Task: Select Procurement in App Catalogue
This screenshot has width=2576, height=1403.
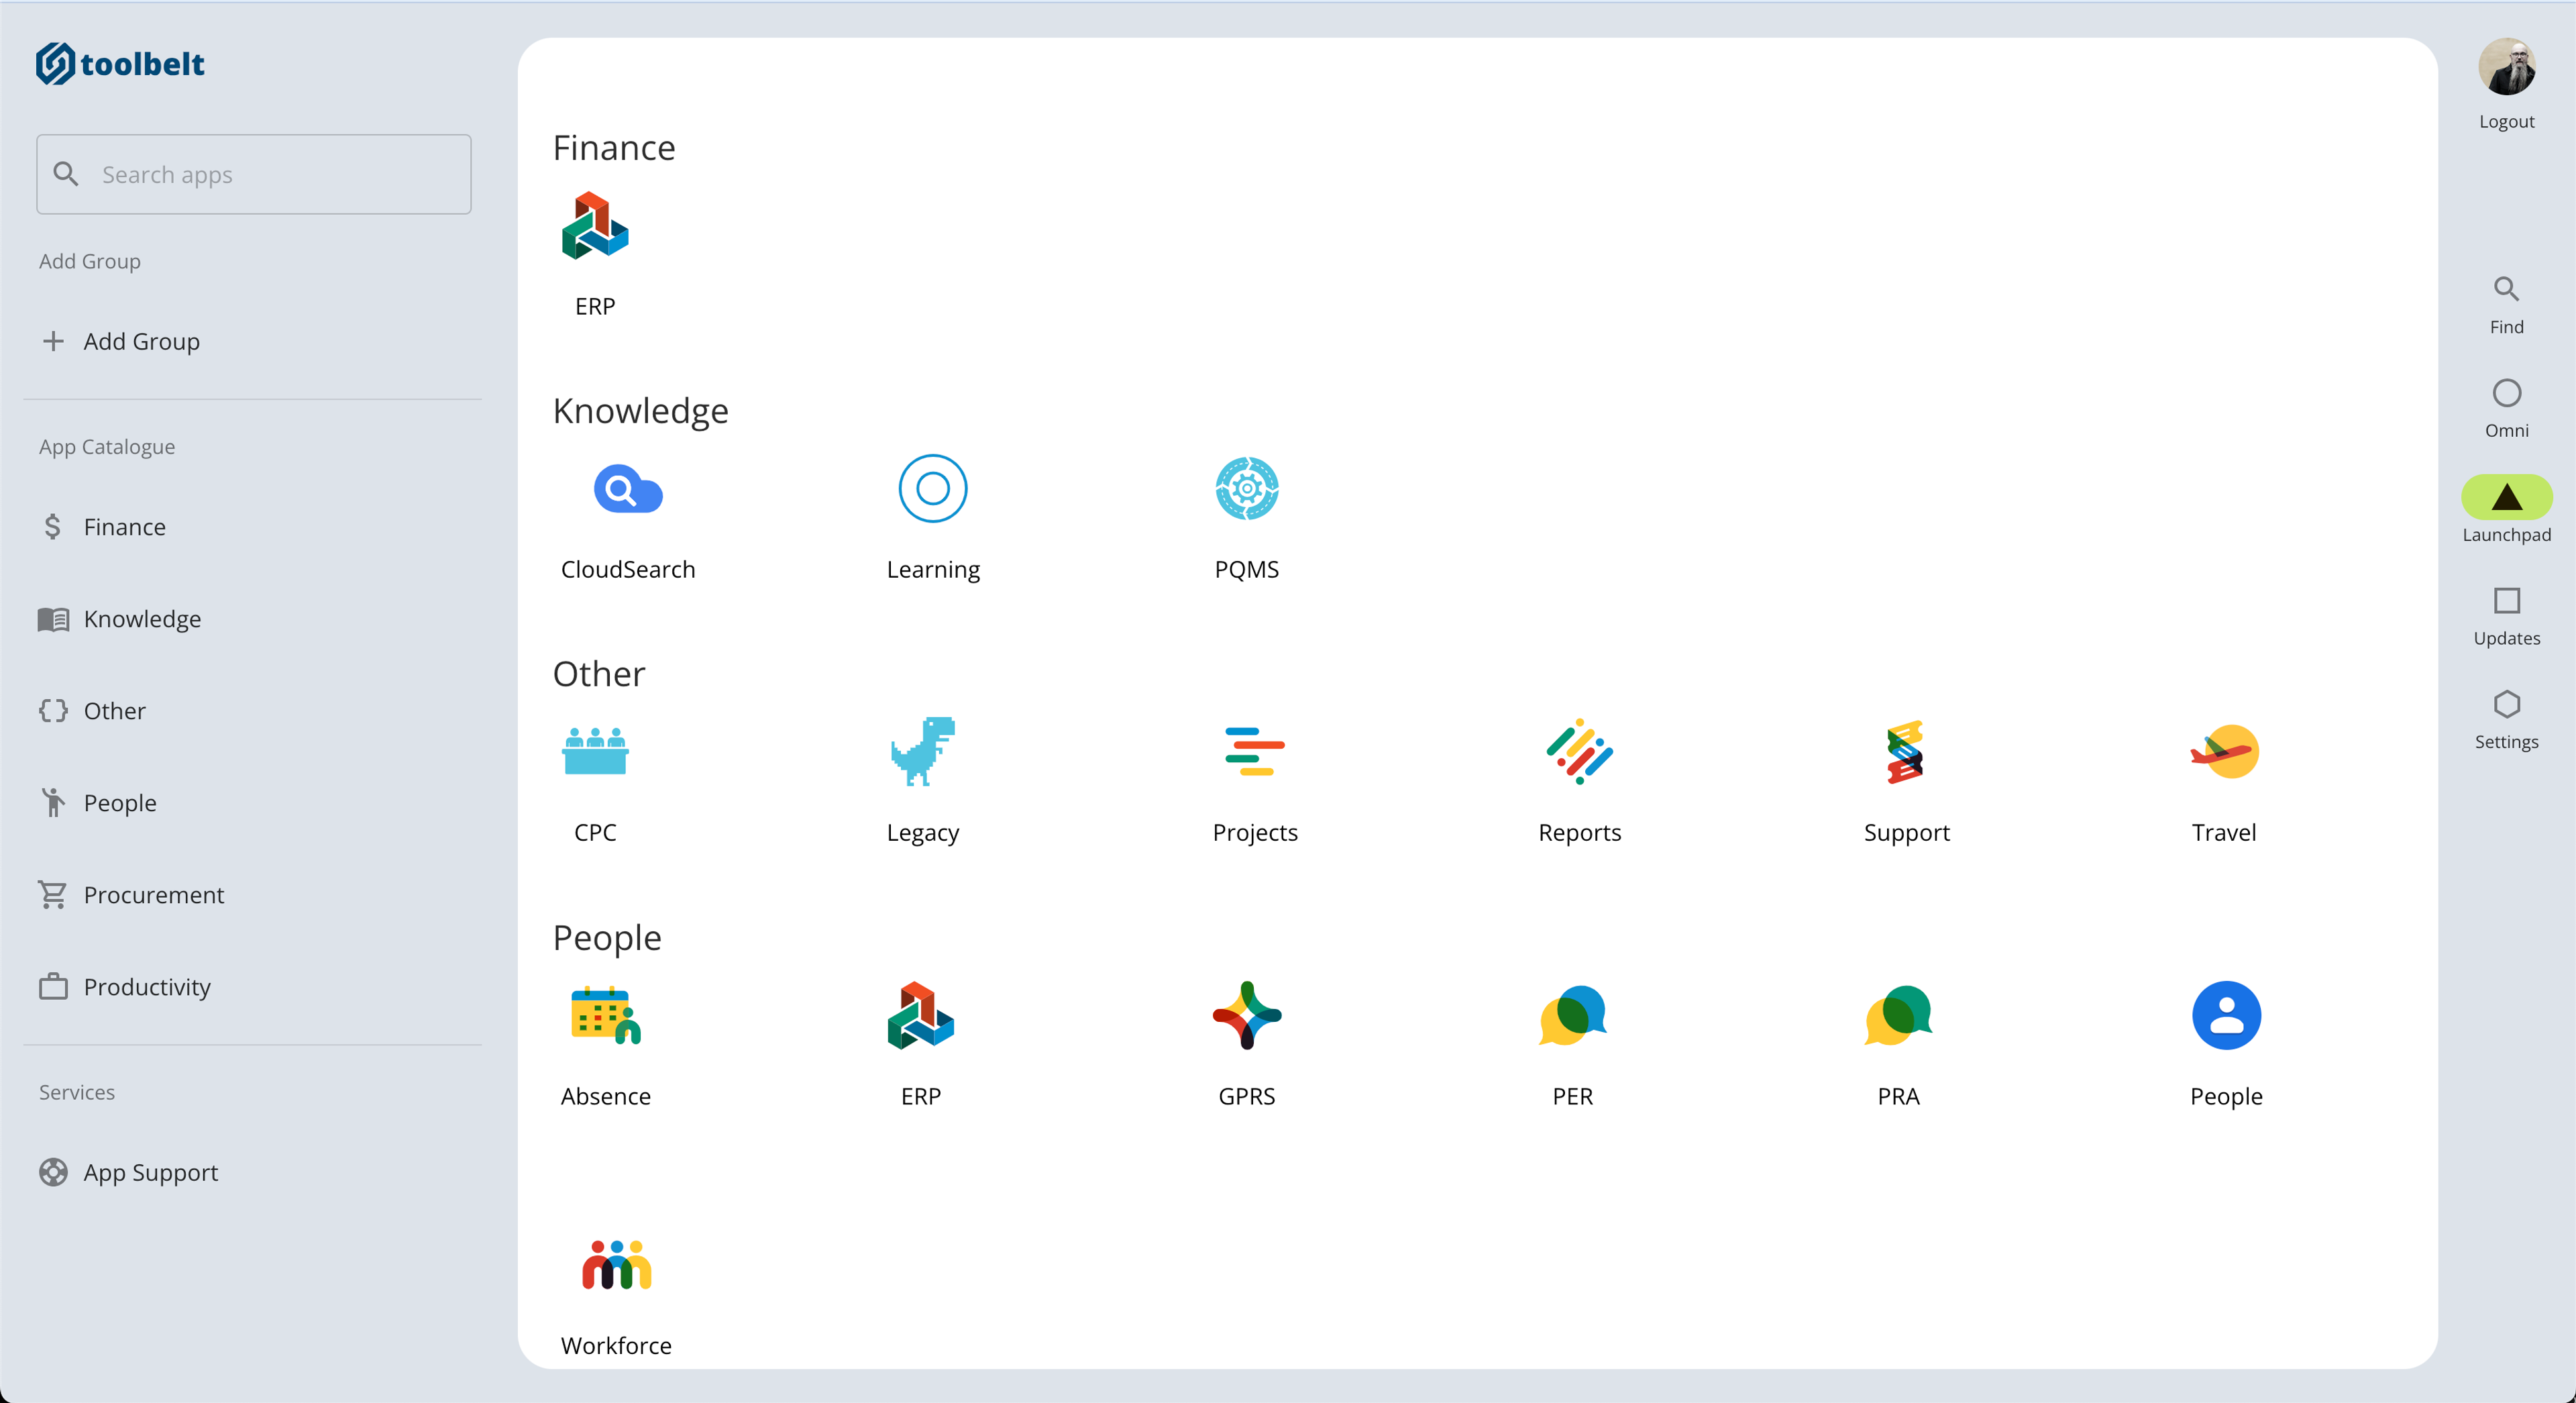Action: click(x=153, y=895)
